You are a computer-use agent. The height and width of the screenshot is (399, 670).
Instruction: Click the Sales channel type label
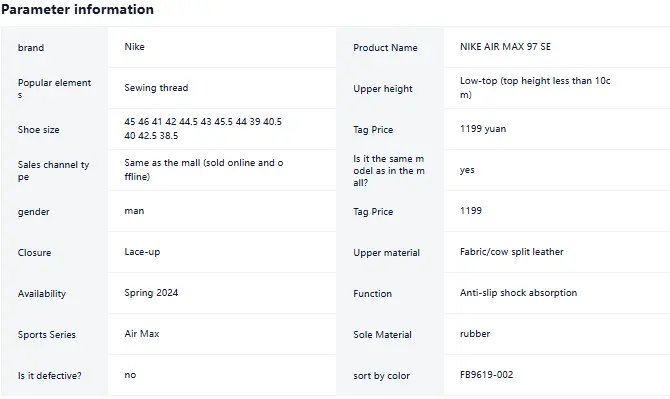point(53,170)
